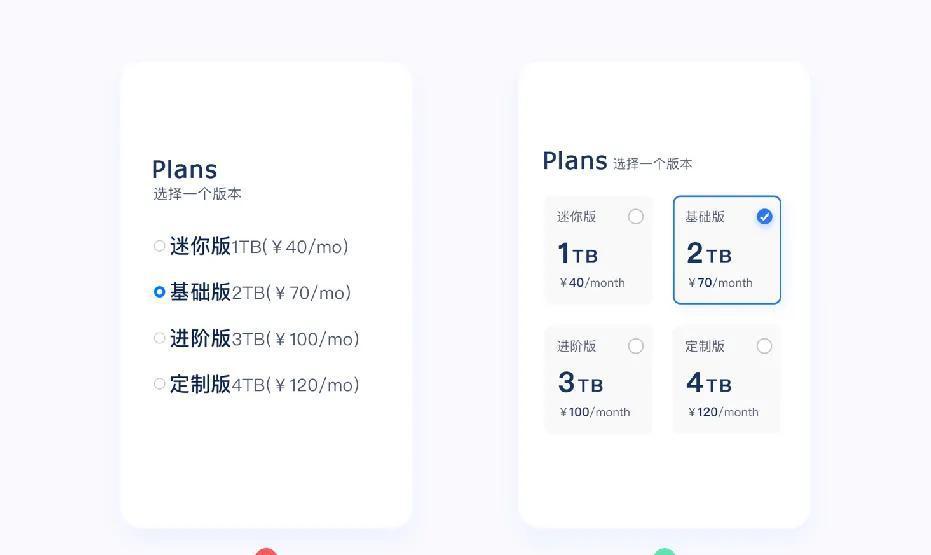The height and width of the screenshot is (555, 931).
Task: Choose the 进阶版 radio button in left list
Action: (159, 338)
